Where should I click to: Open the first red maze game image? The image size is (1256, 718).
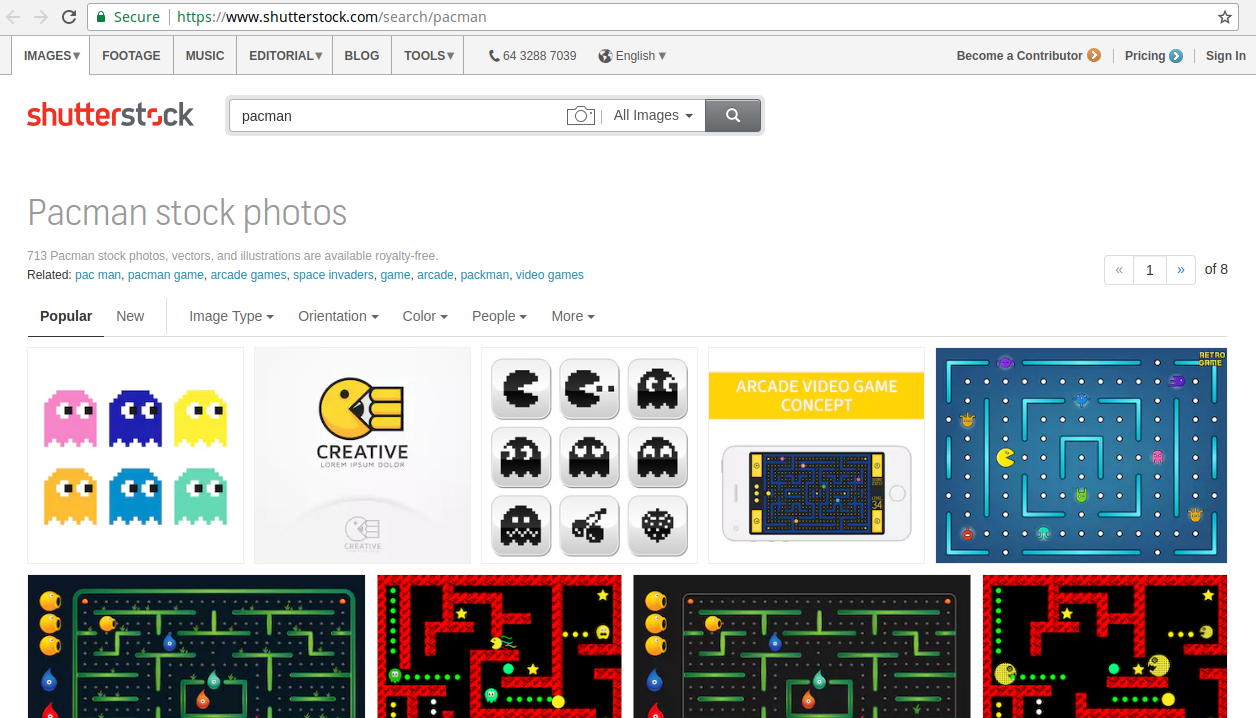499,646
